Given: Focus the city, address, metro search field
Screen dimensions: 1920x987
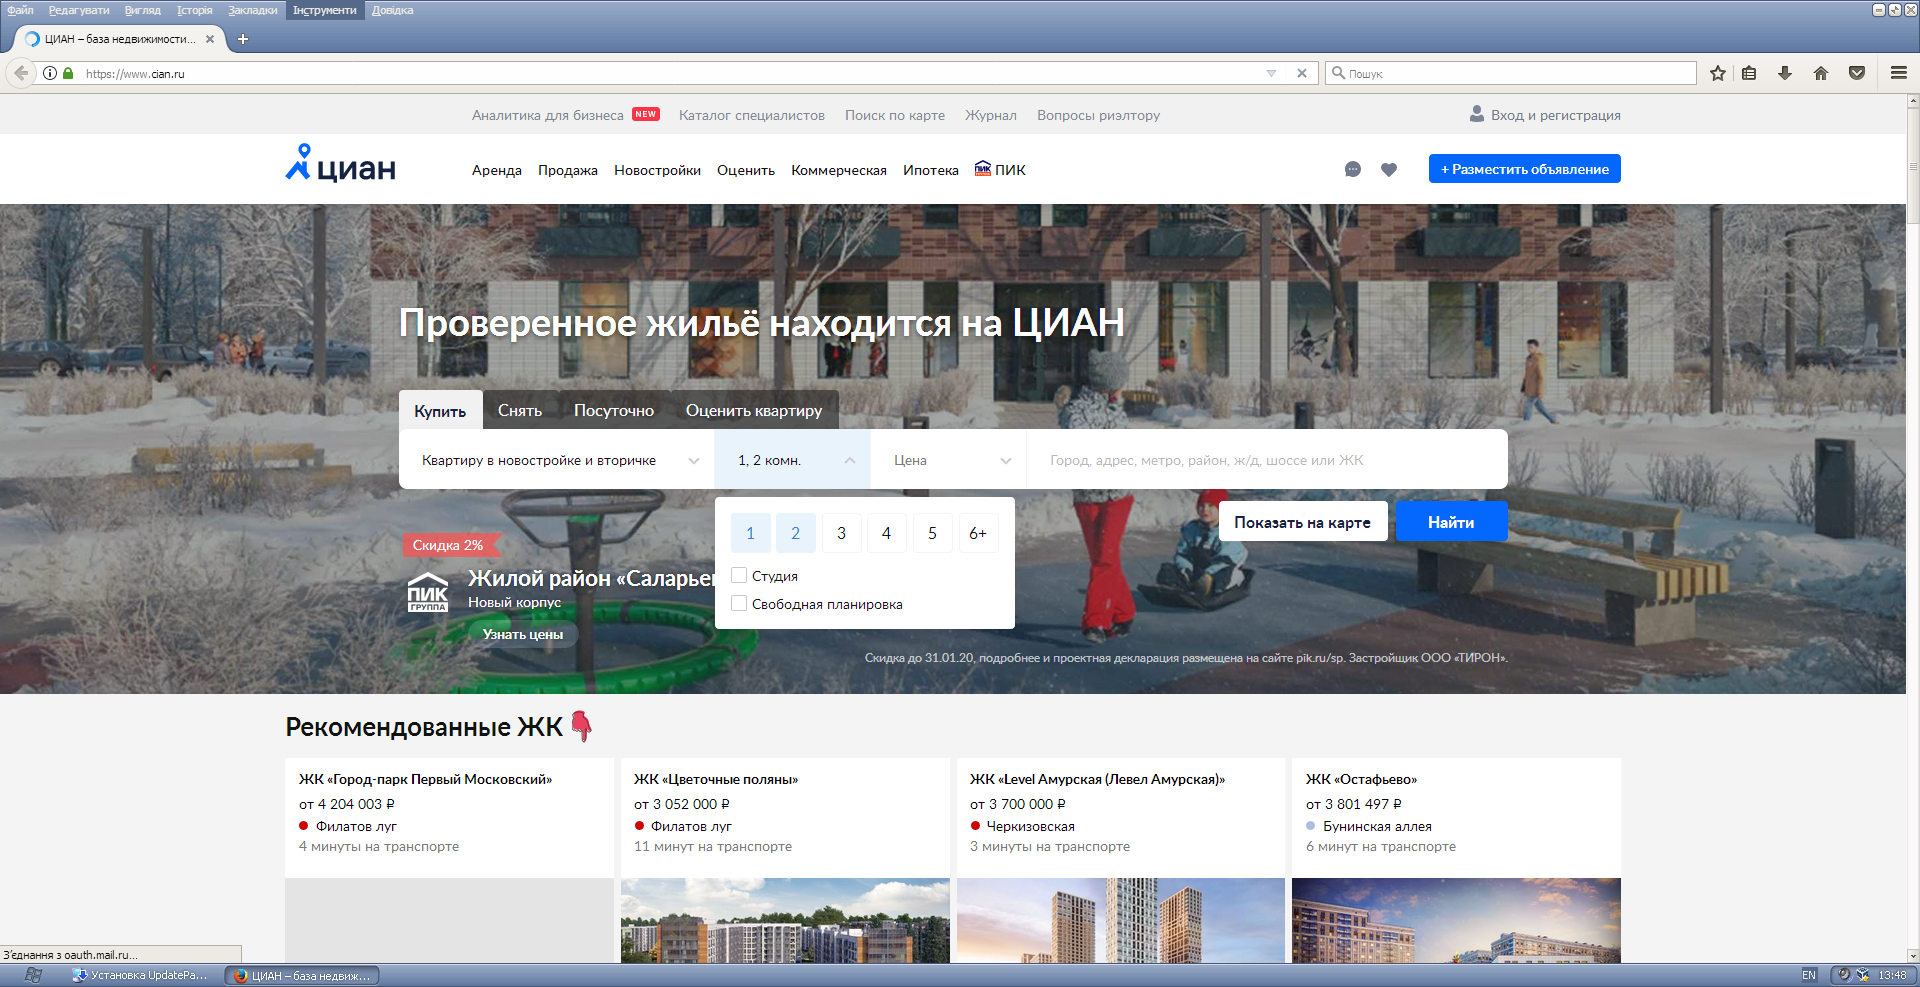Looking at the screenshot, I should (1267, 460).
